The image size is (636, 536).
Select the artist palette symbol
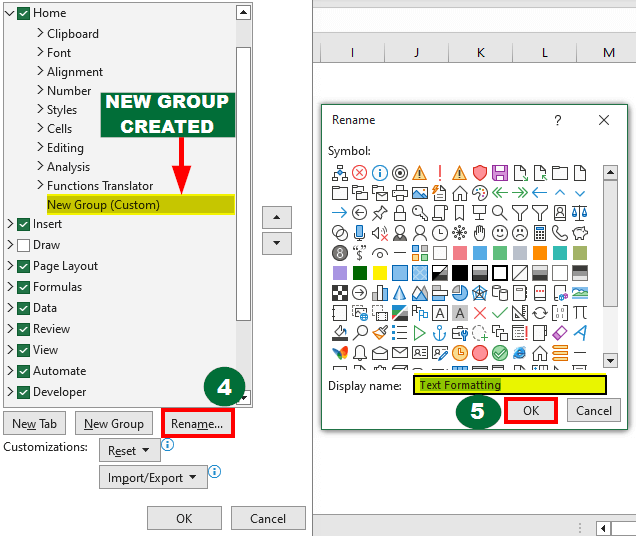(x=480, y=193)
